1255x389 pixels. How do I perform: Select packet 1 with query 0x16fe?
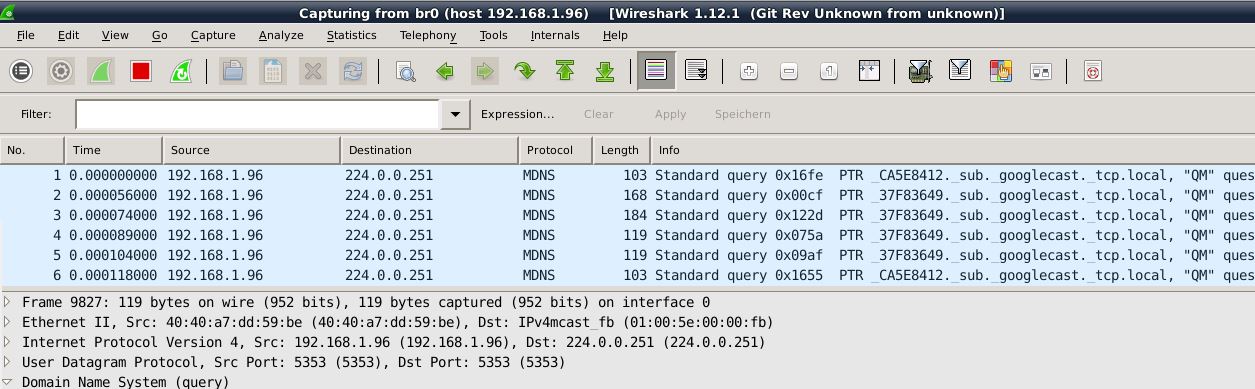[x=627, y=175]
